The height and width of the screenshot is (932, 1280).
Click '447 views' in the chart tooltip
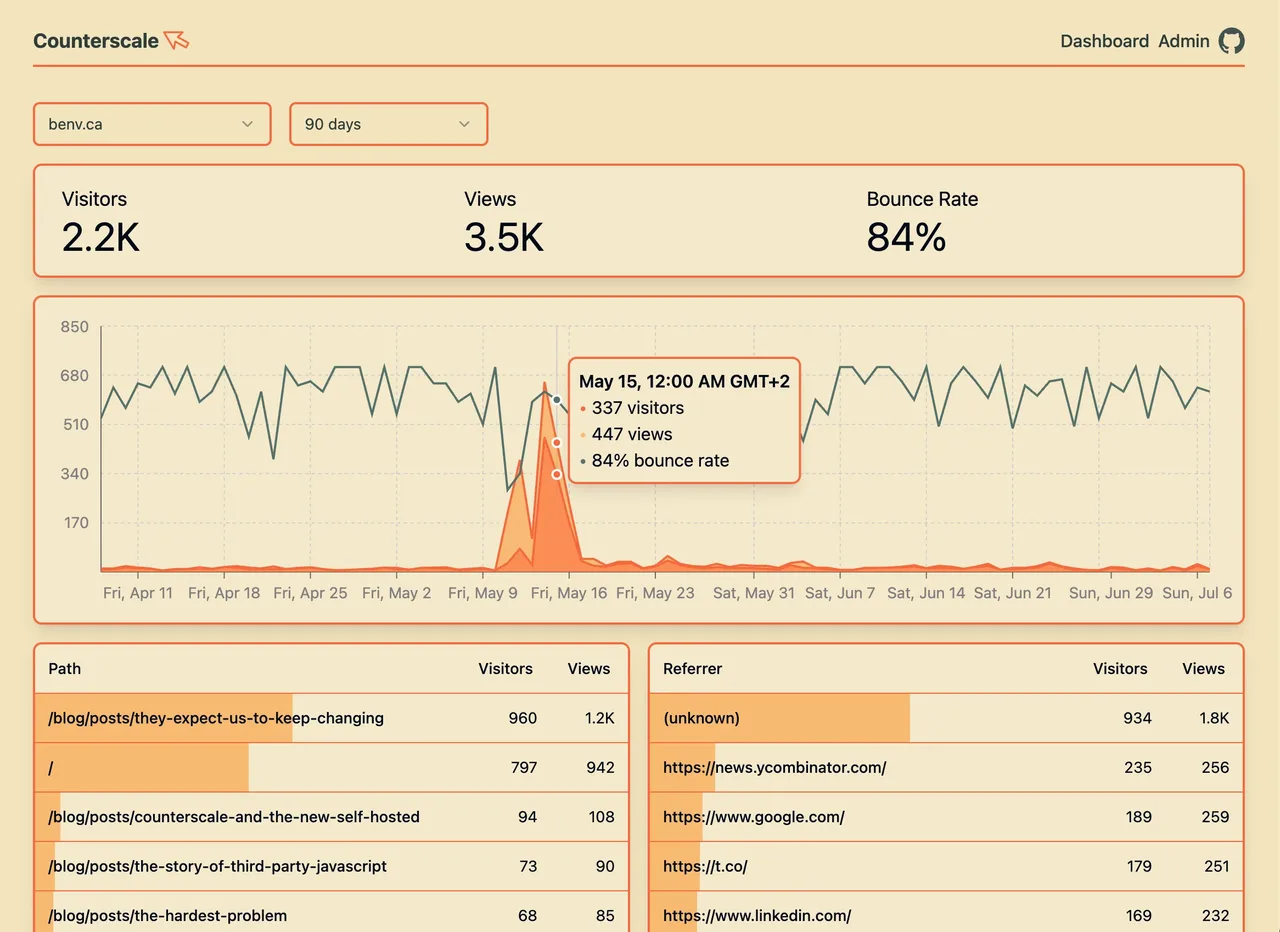click(632, 434)
